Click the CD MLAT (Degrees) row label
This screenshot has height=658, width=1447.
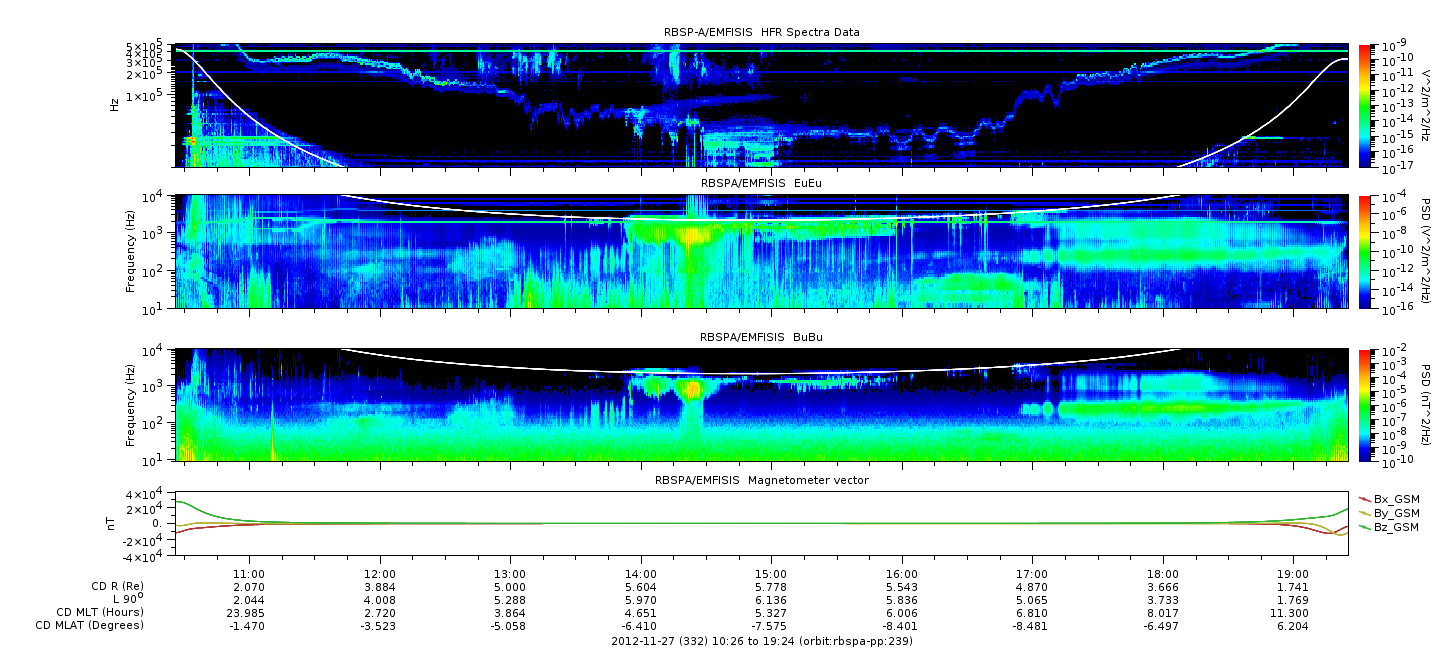coord(92,625)
